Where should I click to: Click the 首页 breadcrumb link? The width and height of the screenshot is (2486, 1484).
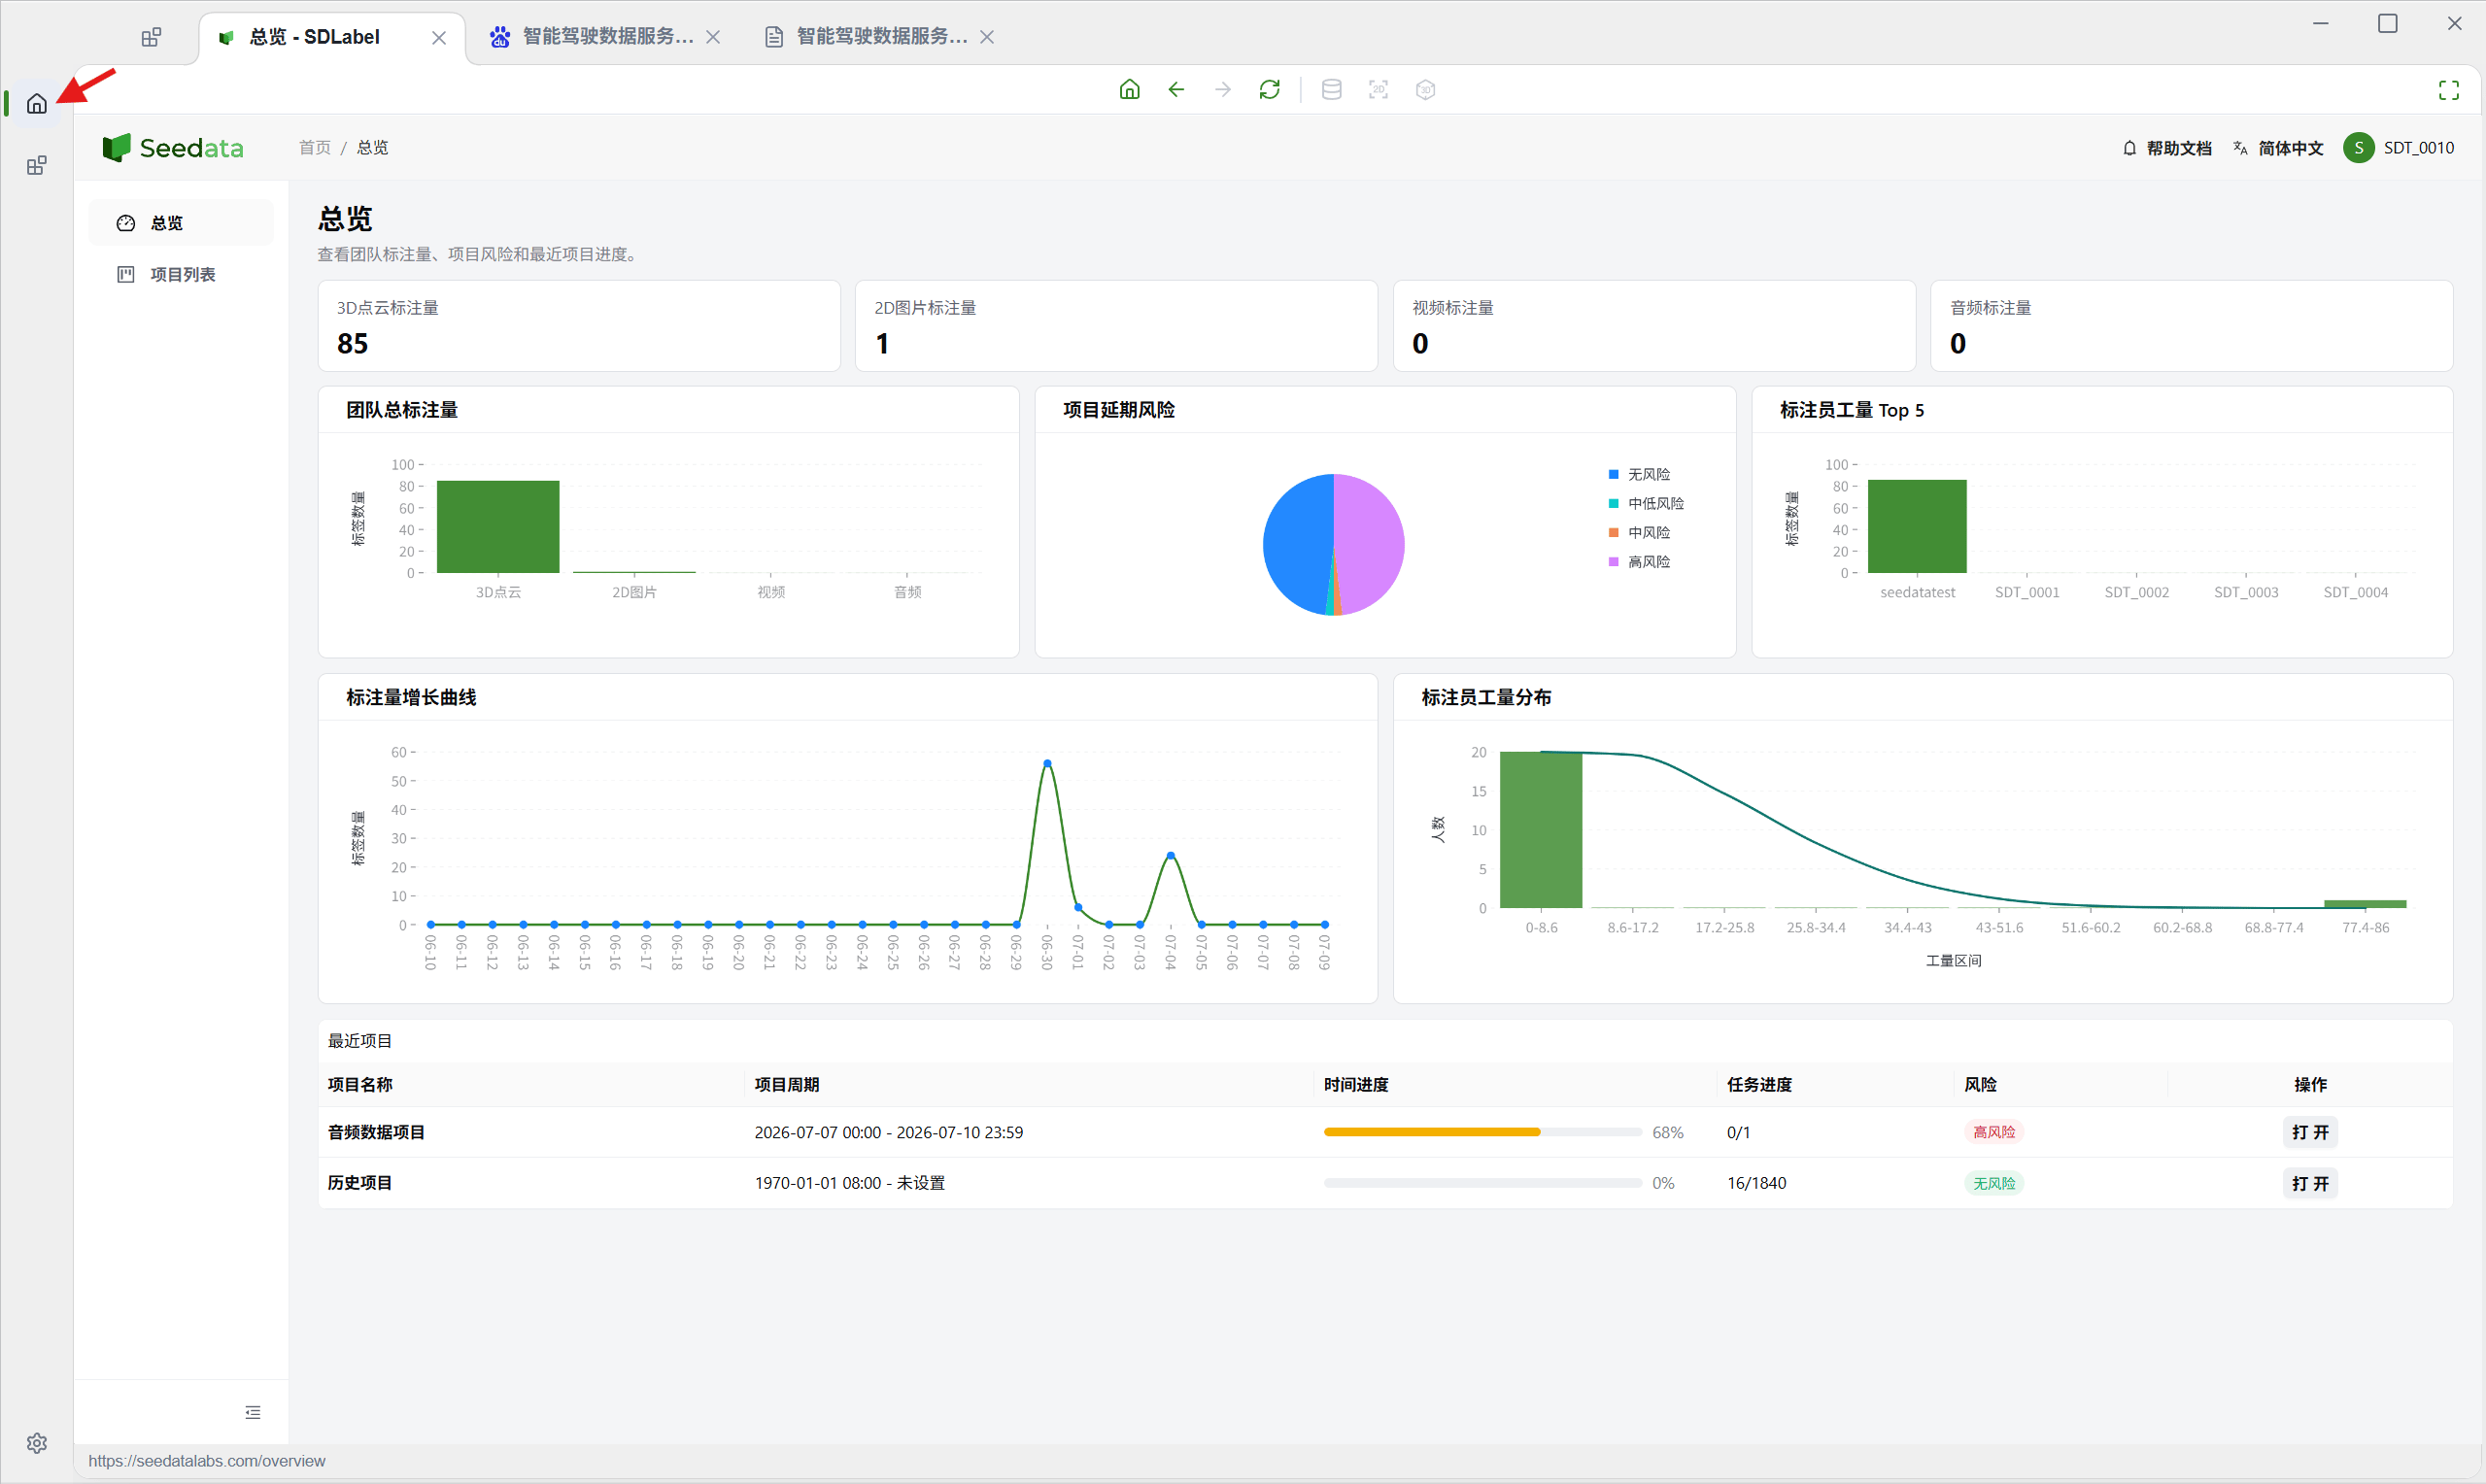(314, 148)
